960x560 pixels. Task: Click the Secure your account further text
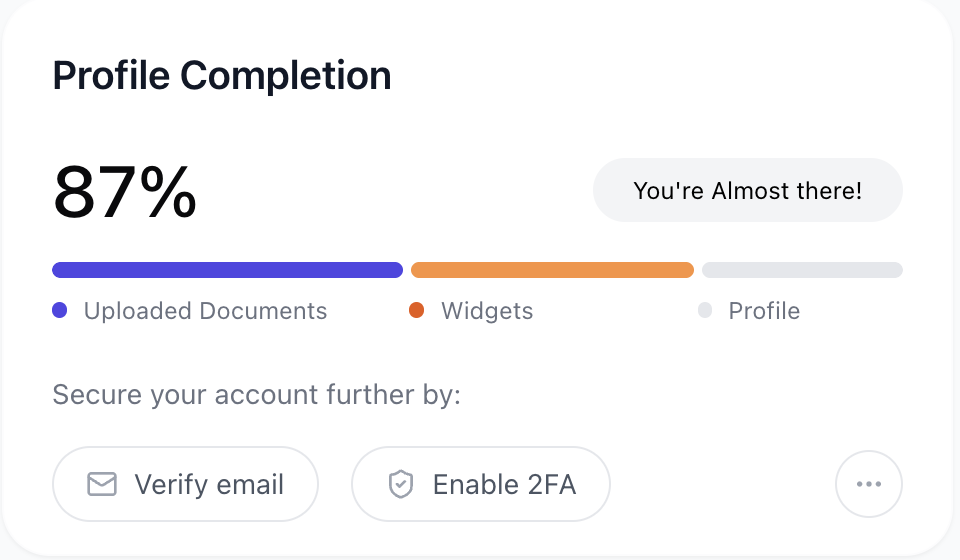coord(257,395)
